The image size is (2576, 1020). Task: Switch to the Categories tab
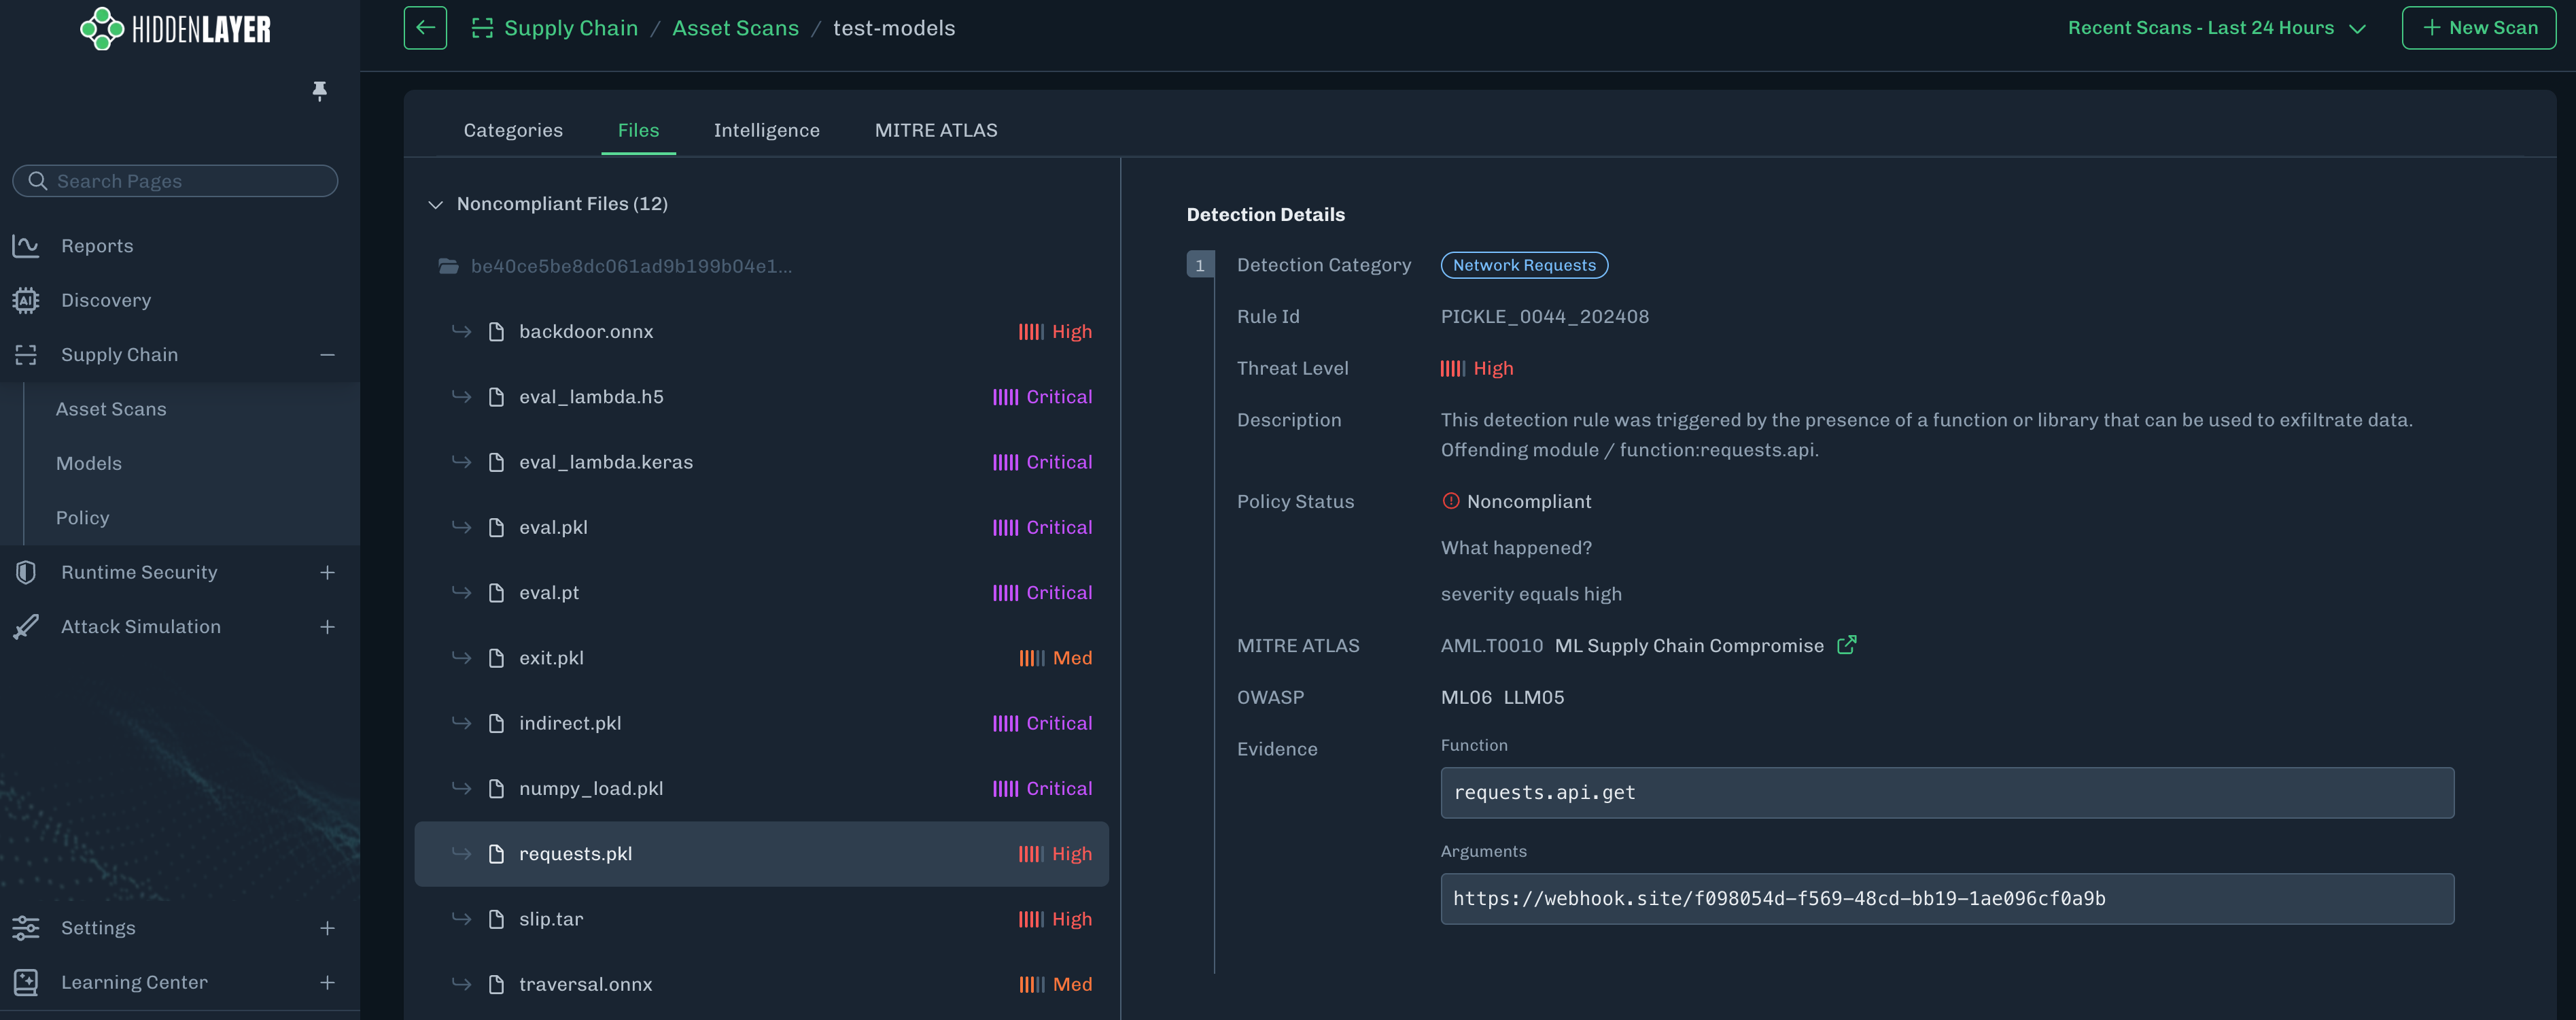pyautogui.click(x=513, y=130)
